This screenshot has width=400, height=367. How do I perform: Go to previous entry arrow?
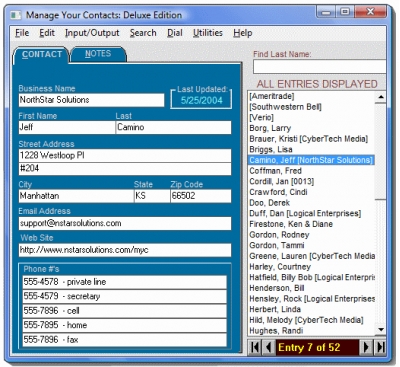269,347
